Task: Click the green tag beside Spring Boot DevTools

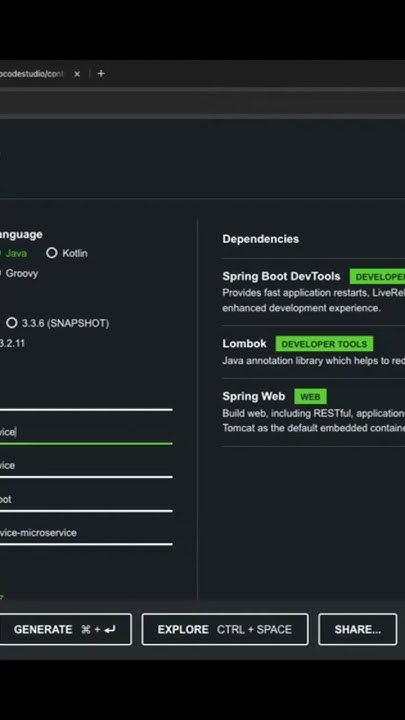Action: (377, 277)
